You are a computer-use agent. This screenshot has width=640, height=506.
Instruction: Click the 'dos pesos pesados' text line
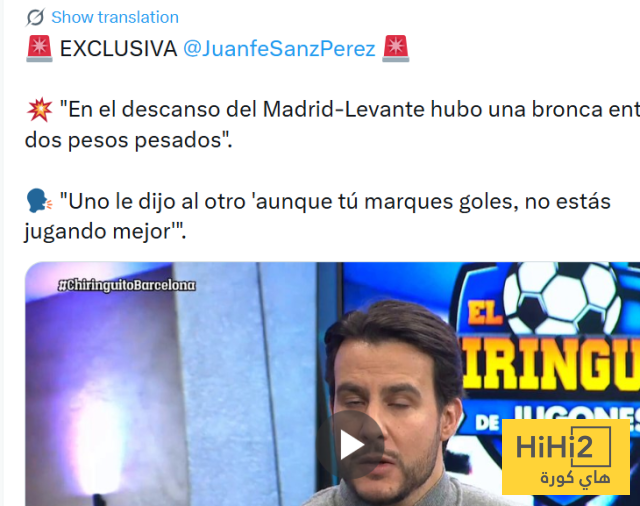pyautogui.click(x=129, y=140)
